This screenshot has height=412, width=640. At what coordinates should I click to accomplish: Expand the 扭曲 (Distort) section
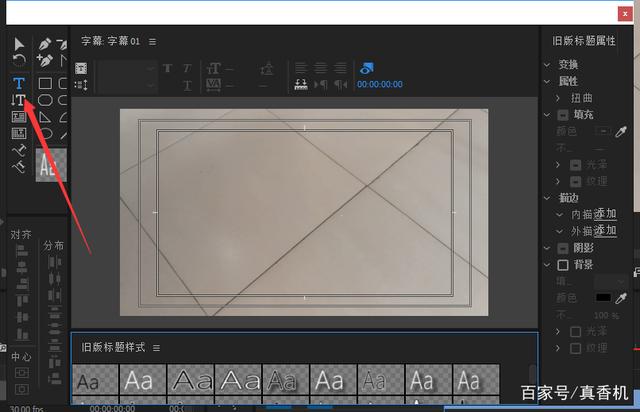coord(559,98)
